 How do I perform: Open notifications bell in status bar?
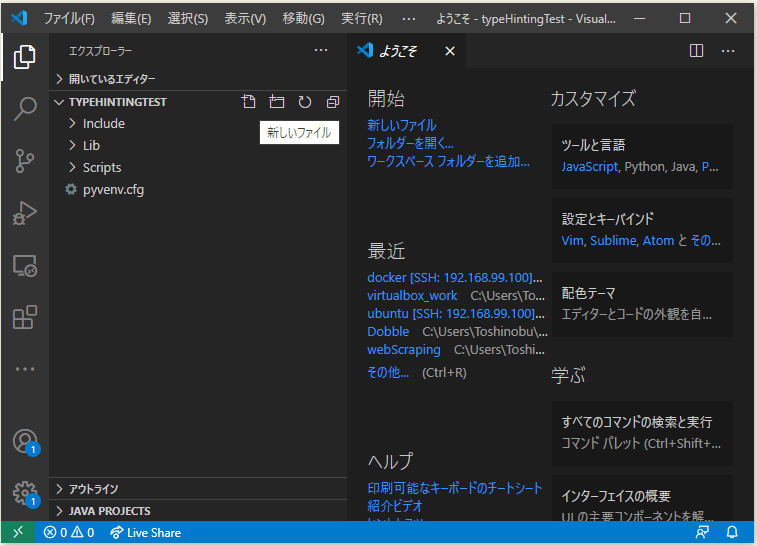[732, 532]
